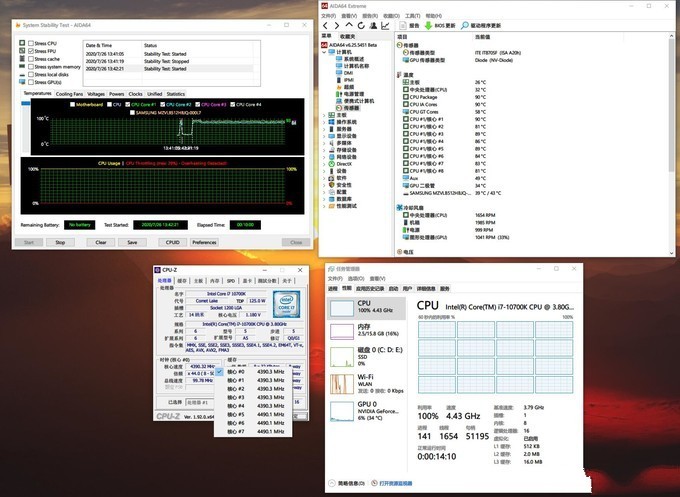Uncheck Stress FPU checkbox
Image resolution: width=680 pixels, height=497 pixels.
click(31, 51)
